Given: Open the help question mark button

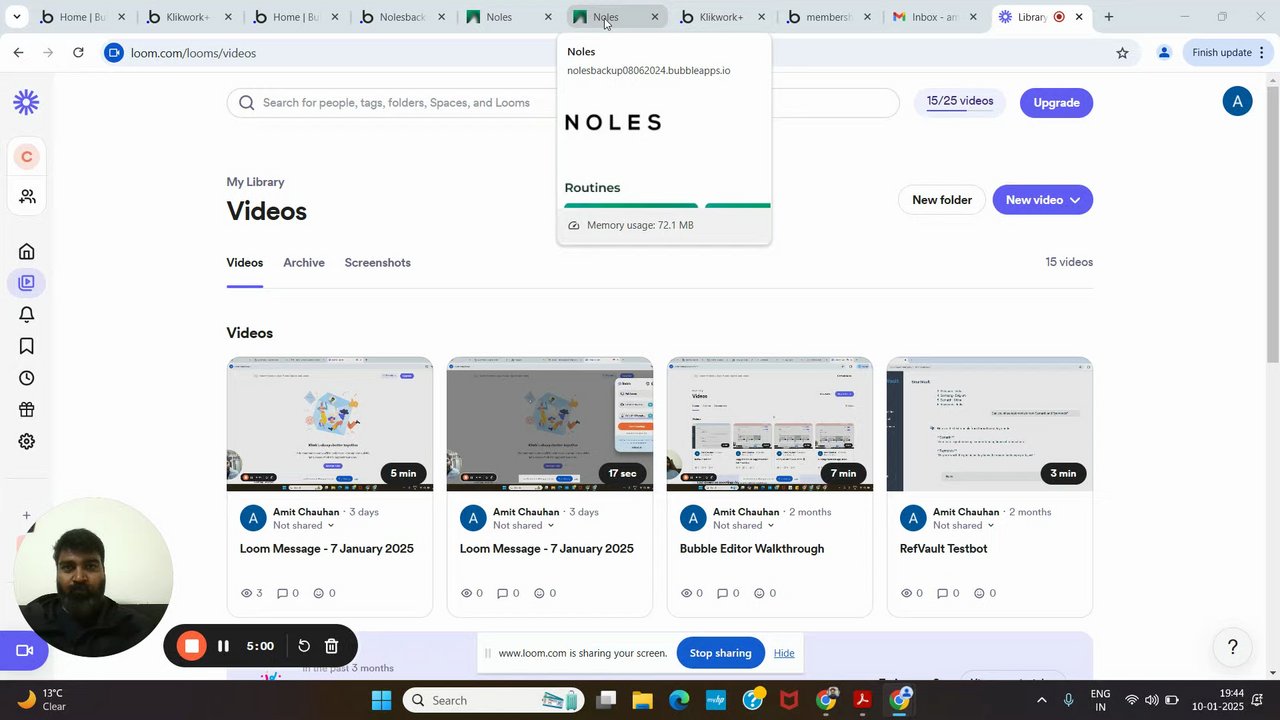Looking at the screenshot, I should tap(1233, 647).
